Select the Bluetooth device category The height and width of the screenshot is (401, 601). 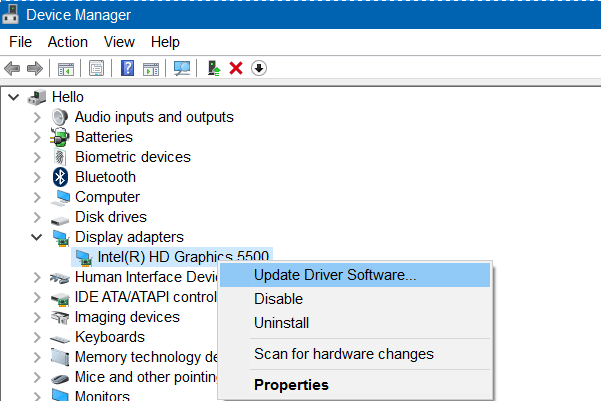(x=105, y=177)
